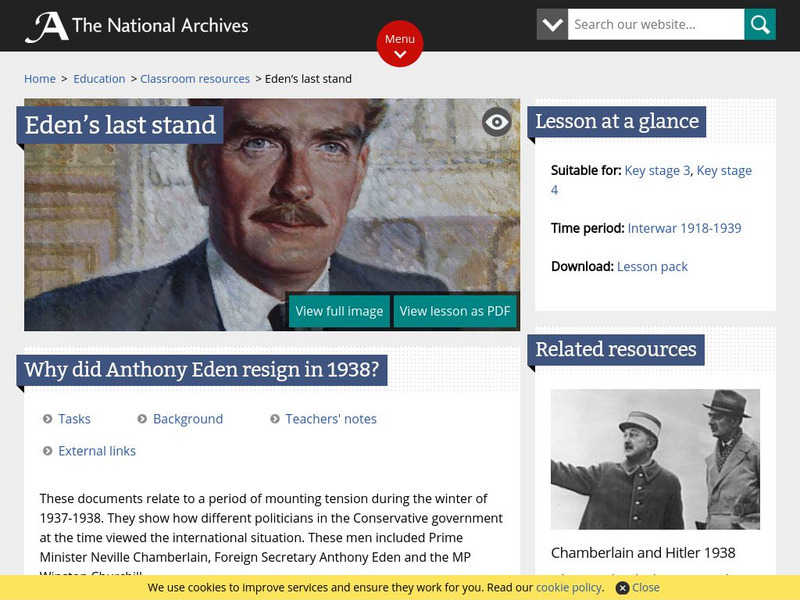
Task: Close the cookie notice with the X icon
Action: pos(622,588)
